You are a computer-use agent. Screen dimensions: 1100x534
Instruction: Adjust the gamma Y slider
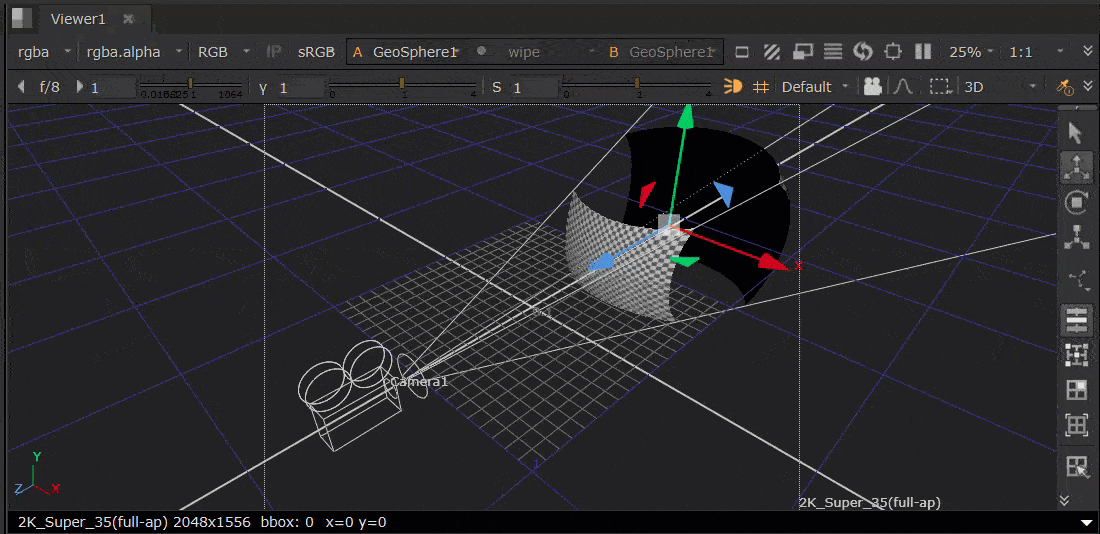(x=402, y=87)
